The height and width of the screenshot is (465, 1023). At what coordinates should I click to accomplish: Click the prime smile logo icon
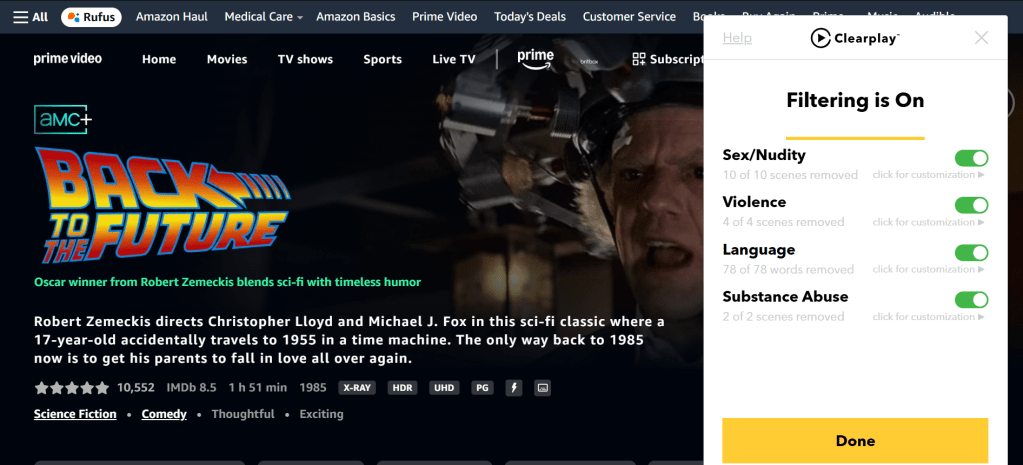(x=536, y=59)
